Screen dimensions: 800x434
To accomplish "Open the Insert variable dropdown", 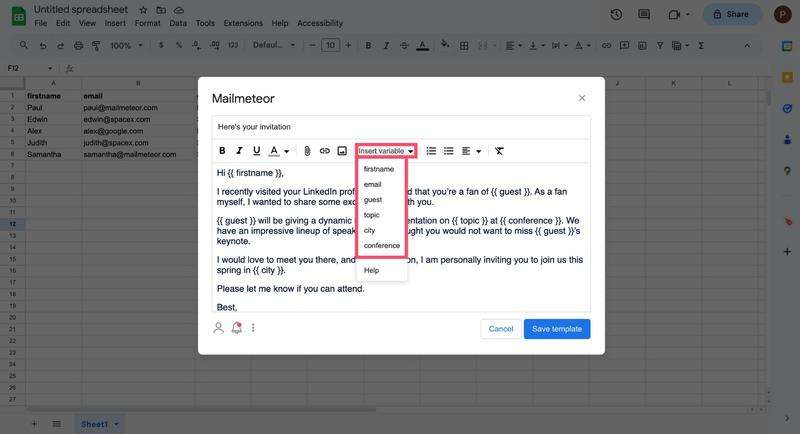I will (386, 151).
